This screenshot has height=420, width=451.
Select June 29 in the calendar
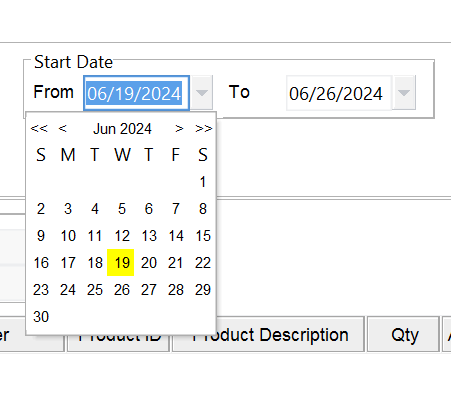203,290
